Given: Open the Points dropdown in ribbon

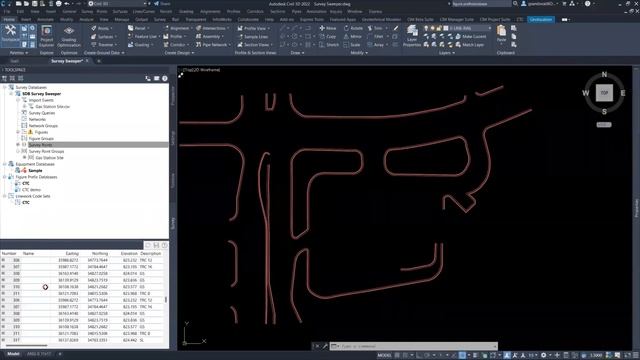Looking at the screenshot, I should 102,28.
